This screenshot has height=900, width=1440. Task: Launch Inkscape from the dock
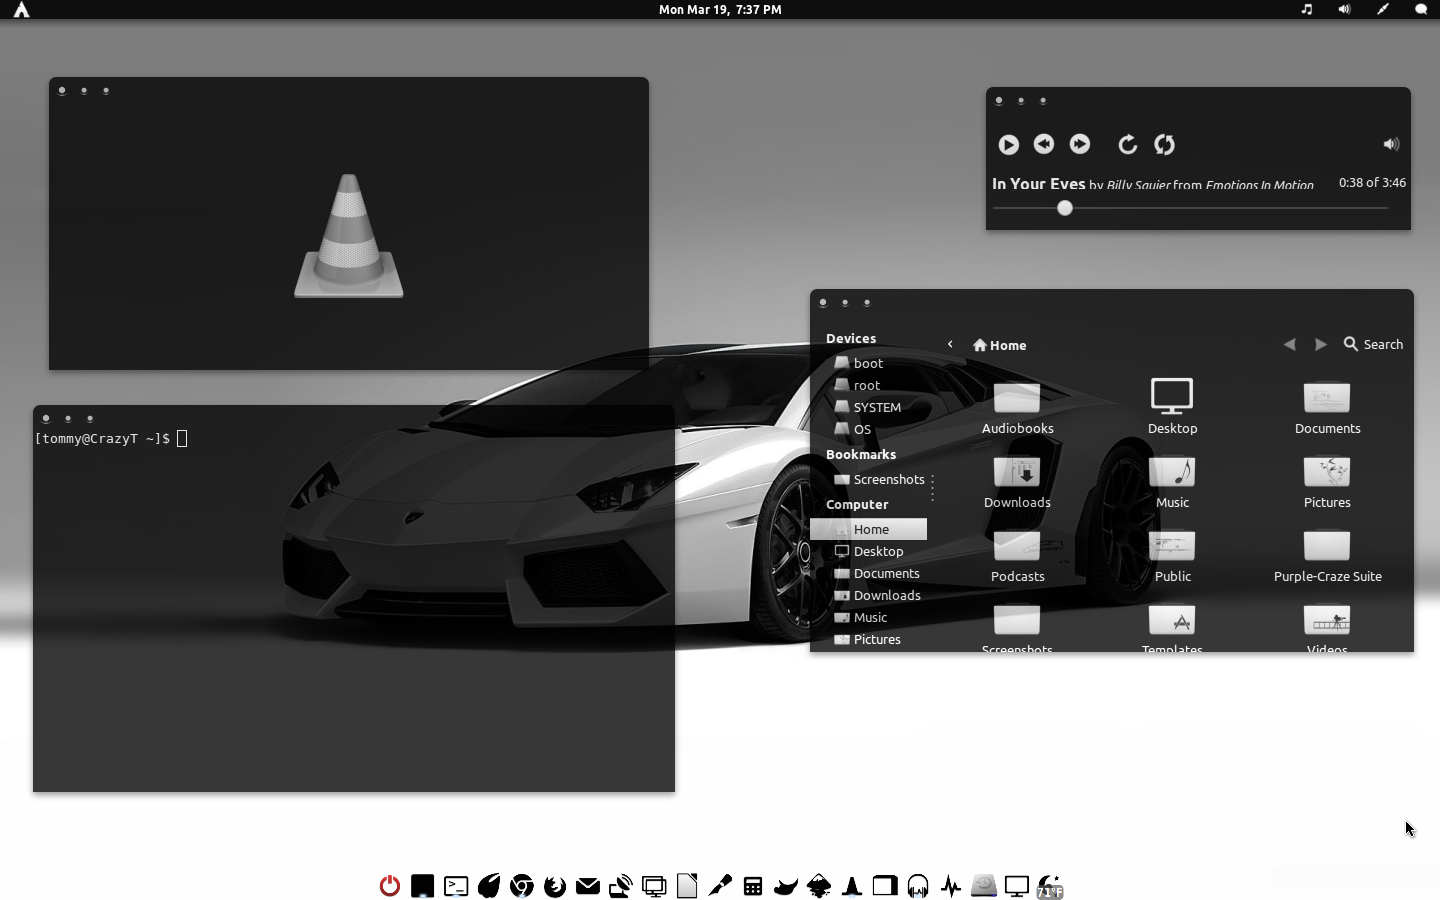click(x=819, y=886)
